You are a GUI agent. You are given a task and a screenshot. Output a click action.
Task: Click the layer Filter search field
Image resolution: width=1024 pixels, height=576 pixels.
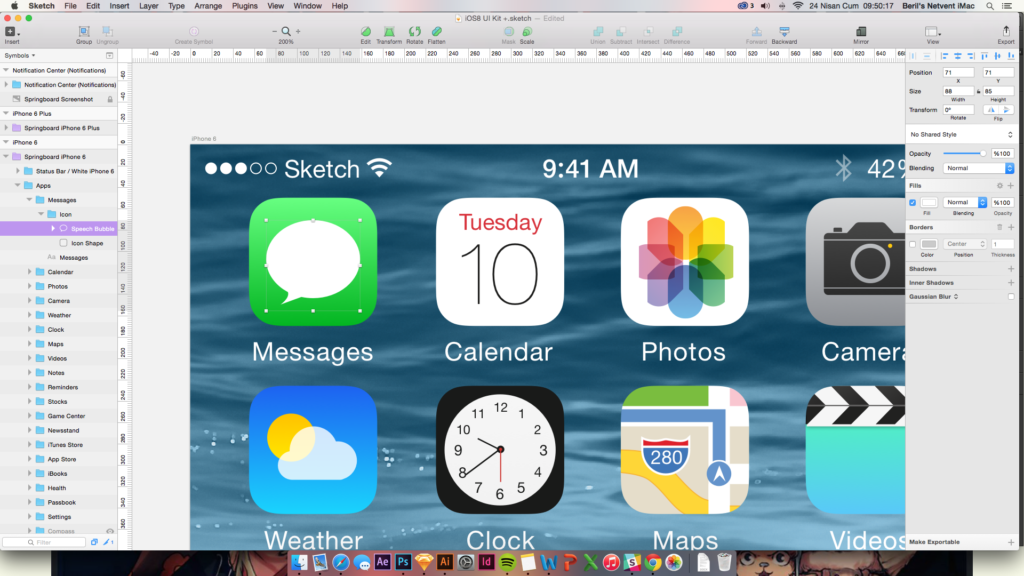44,542
